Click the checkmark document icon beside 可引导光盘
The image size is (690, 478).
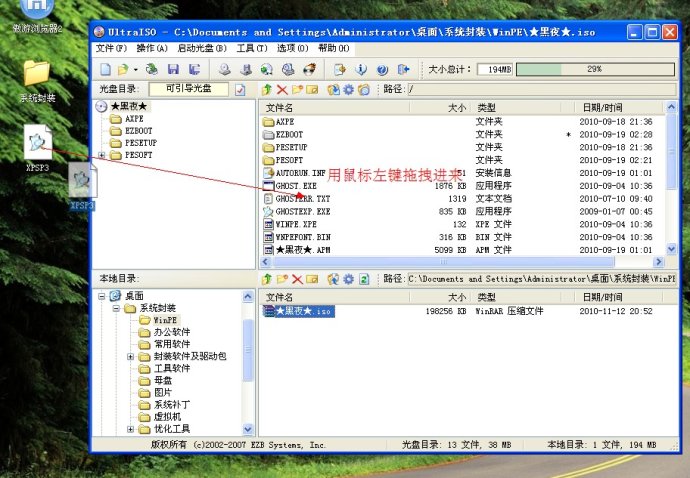[240, 89]
